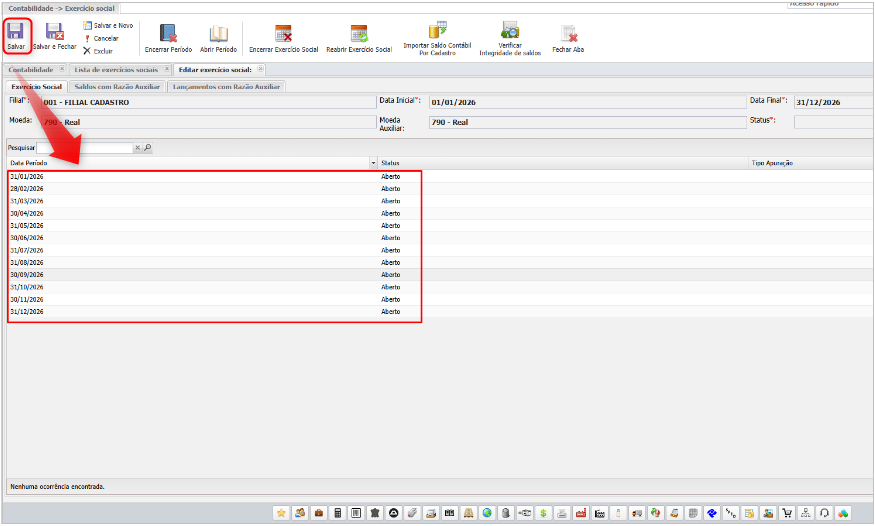875x526 pixels.
Task: Click the Abrir Período book icon
Action: [x=218, y=34]
